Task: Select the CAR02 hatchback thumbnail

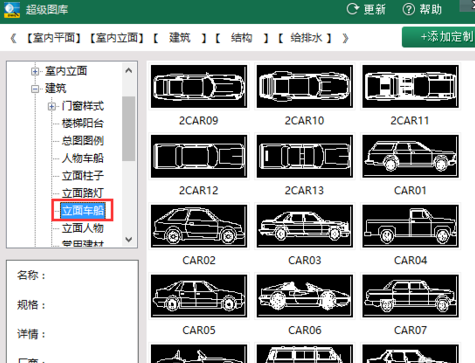Action: point(199,226)
